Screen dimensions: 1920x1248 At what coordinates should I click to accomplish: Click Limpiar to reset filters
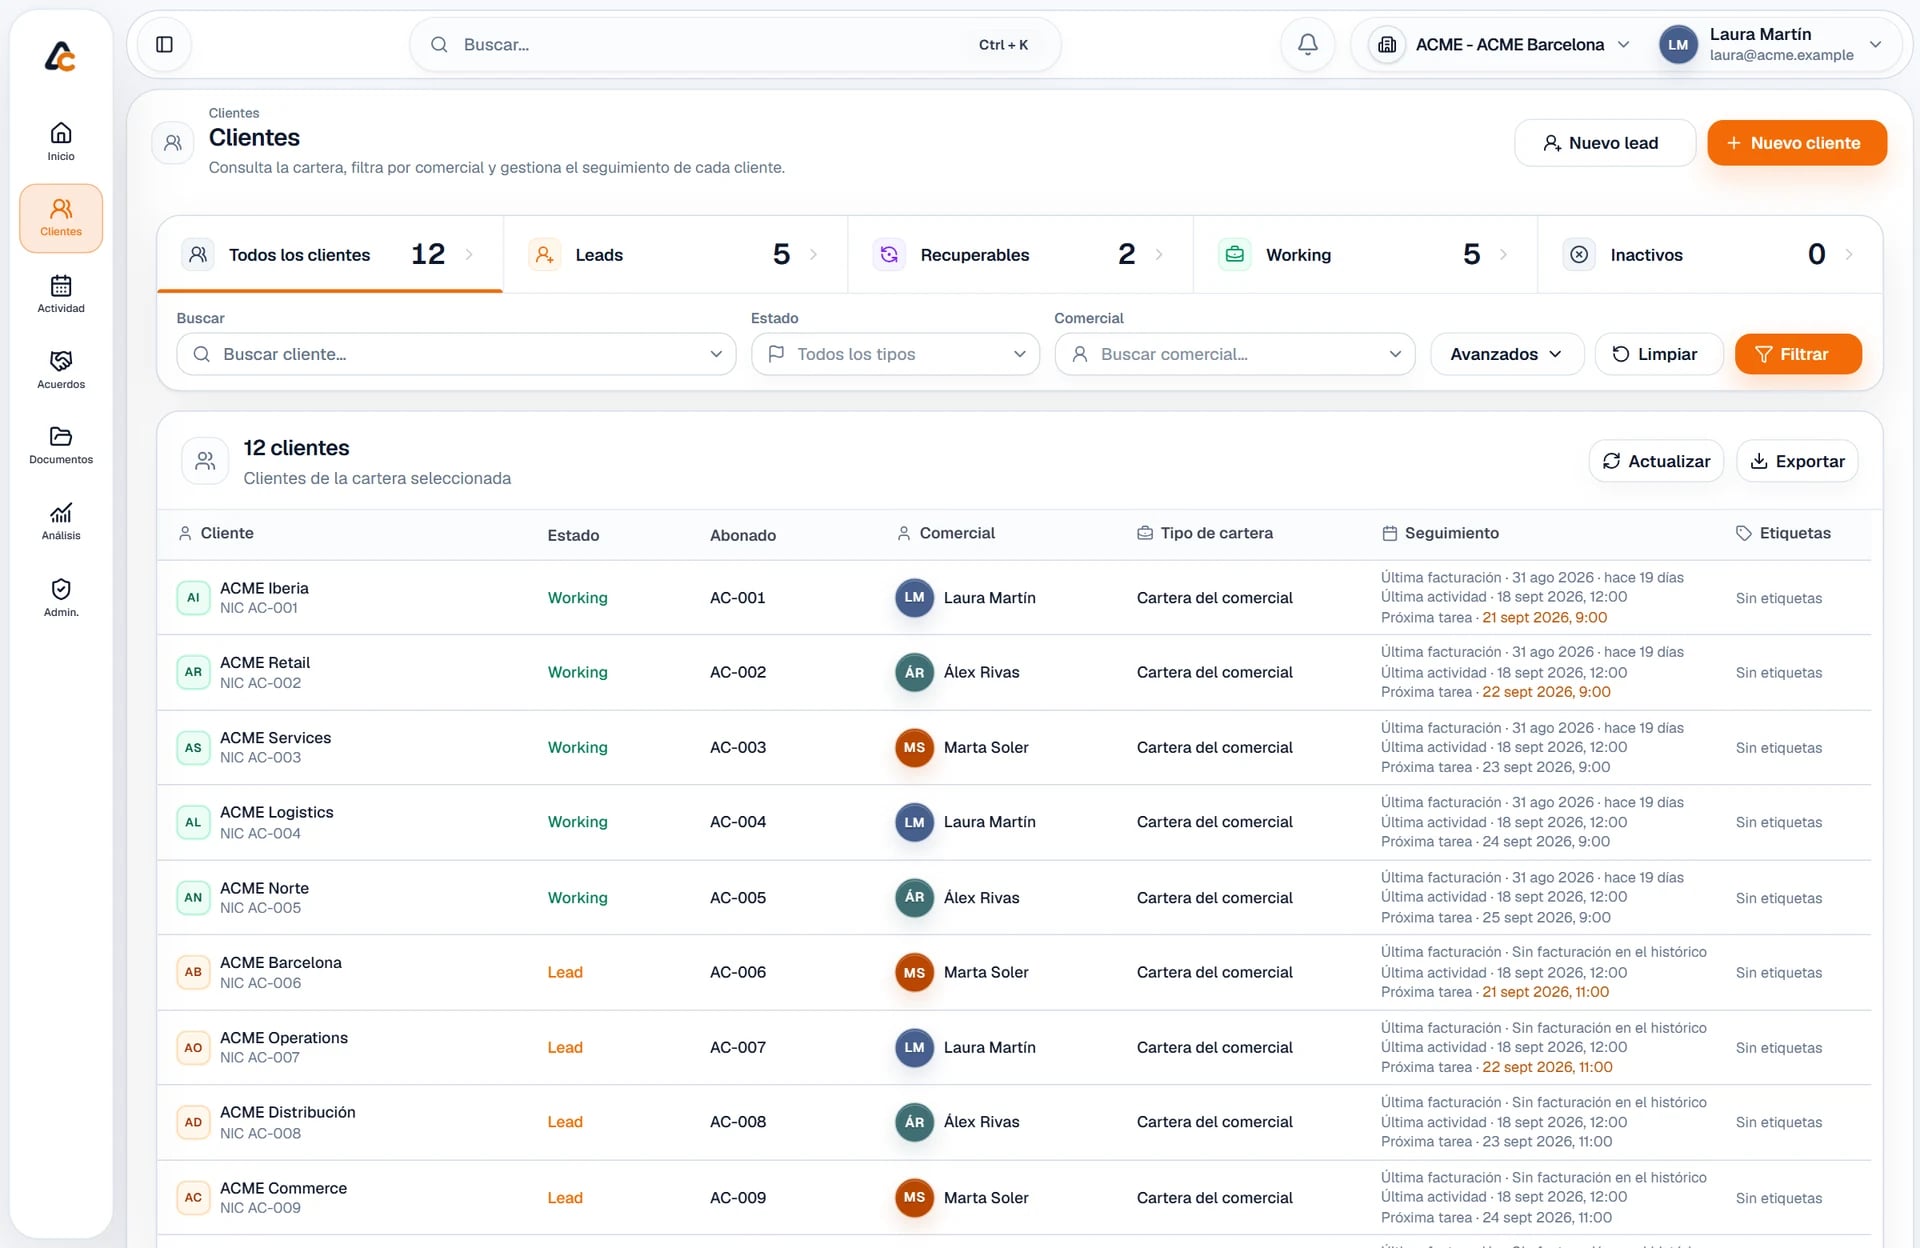1658,354
